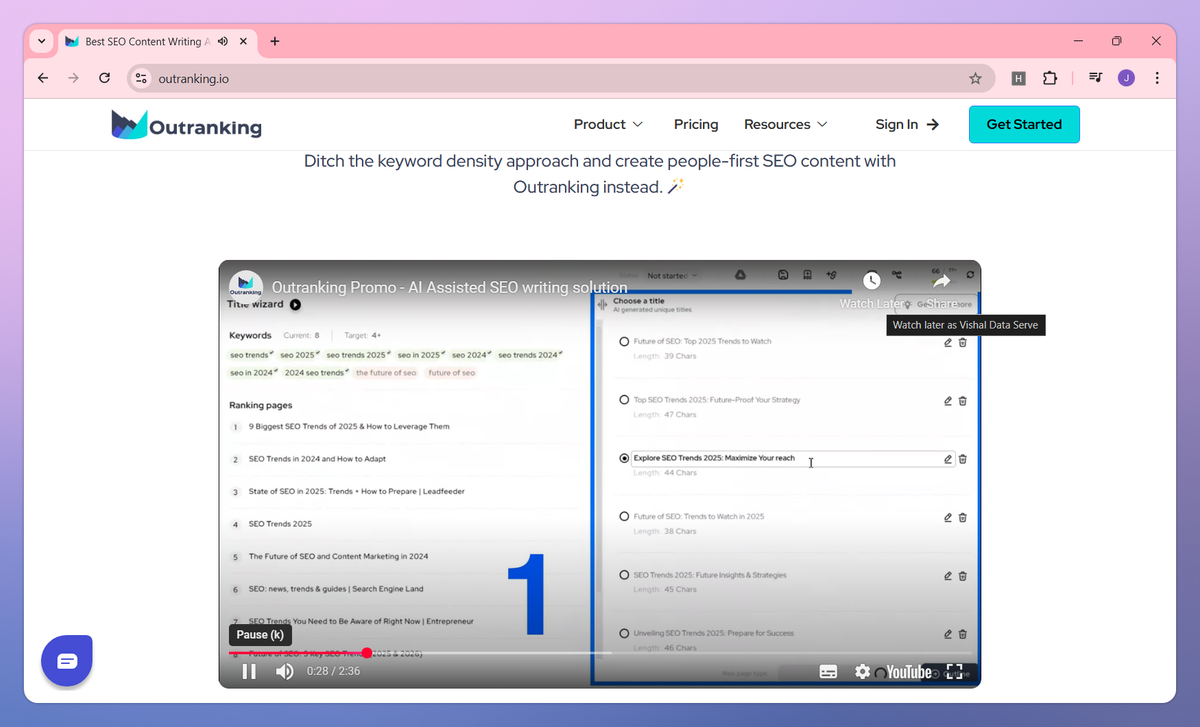Click the Google Drive icon in video toolbar
The width and height of the screenshot is (1200, 727).
[740, 275]
